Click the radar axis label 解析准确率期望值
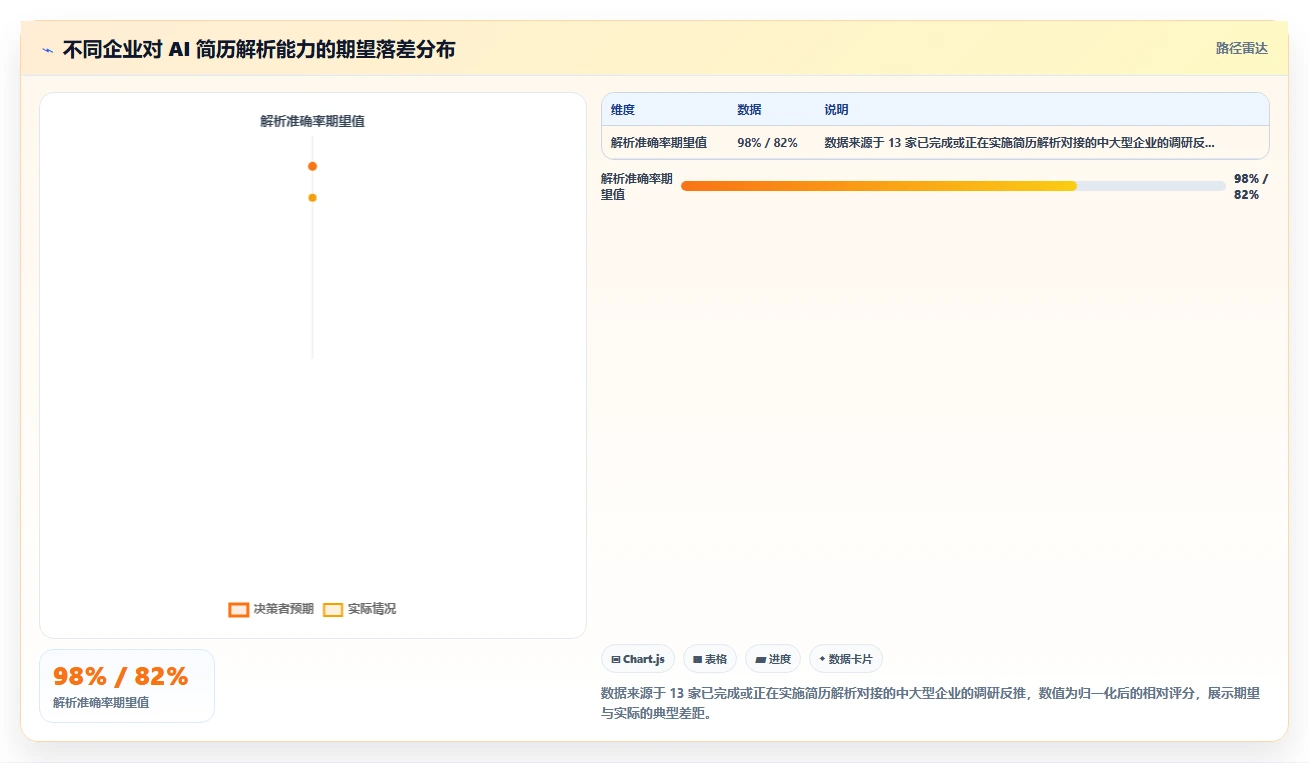The height and width of the screenshot is (763, 1309). pyautogui.click(x=312, y=121)
